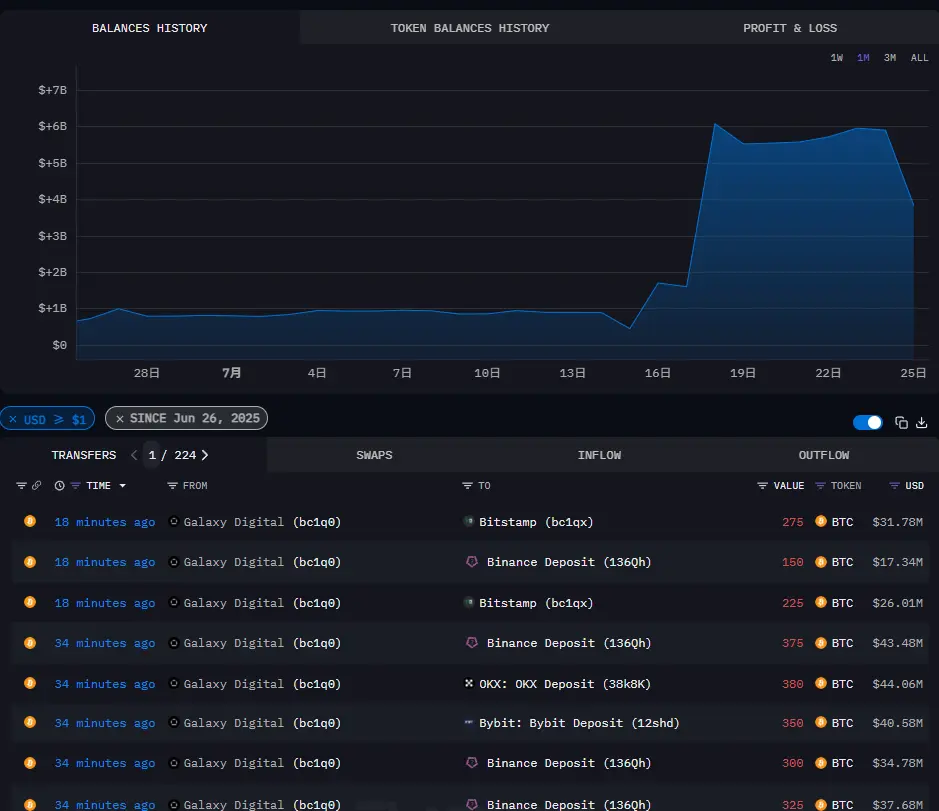Open Binance Deposit recipient in 150 BTC row
The width and height of the screenshot is (939, 811).
(569, 562)
